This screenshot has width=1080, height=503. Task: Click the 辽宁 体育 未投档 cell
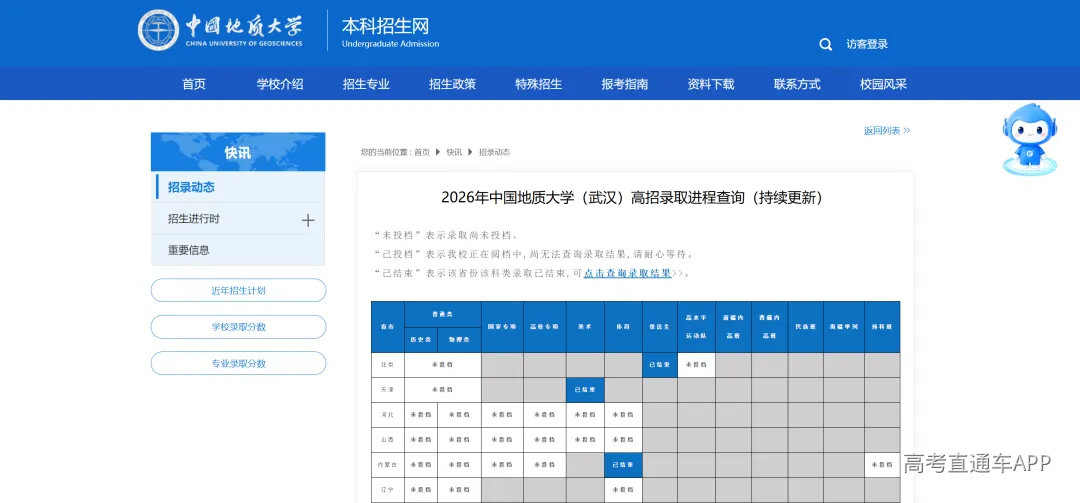tap(623, 490)
